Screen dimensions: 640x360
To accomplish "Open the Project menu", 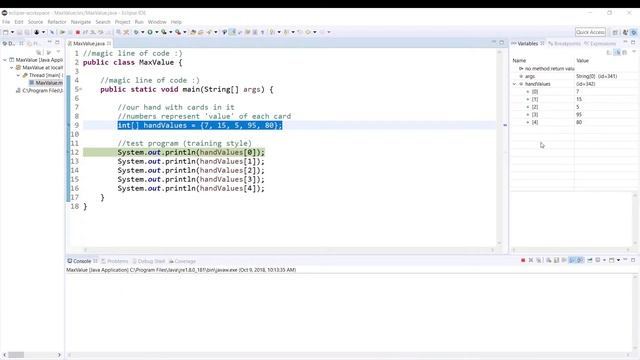I will click(x=122, y=22).
